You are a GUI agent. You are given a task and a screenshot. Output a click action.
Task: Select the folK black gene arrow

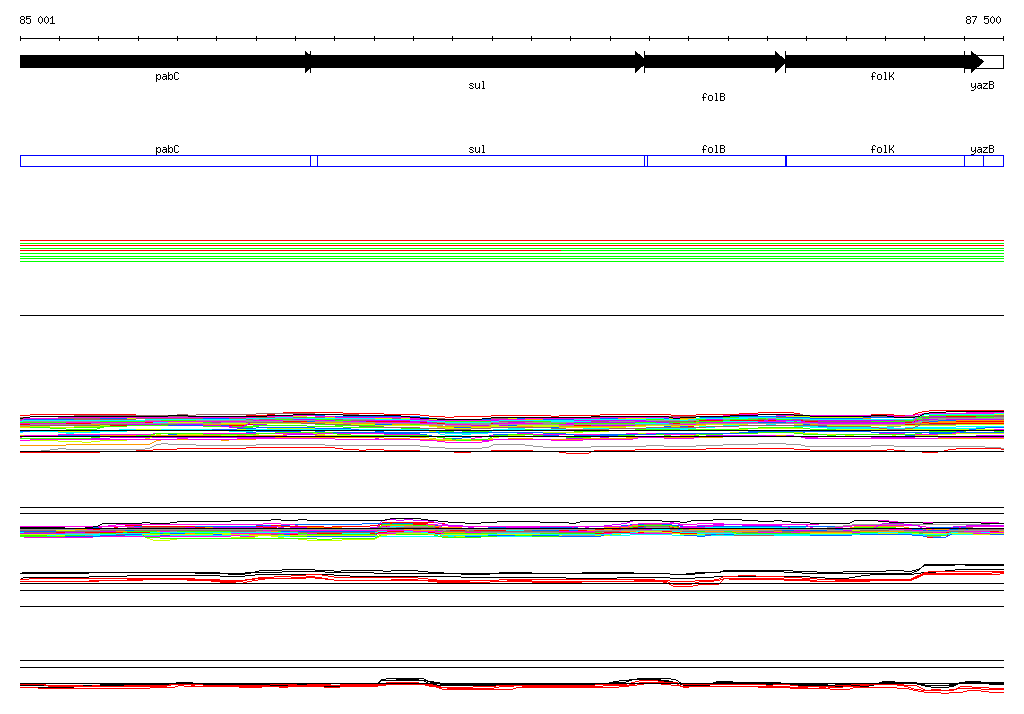point(882,62)
